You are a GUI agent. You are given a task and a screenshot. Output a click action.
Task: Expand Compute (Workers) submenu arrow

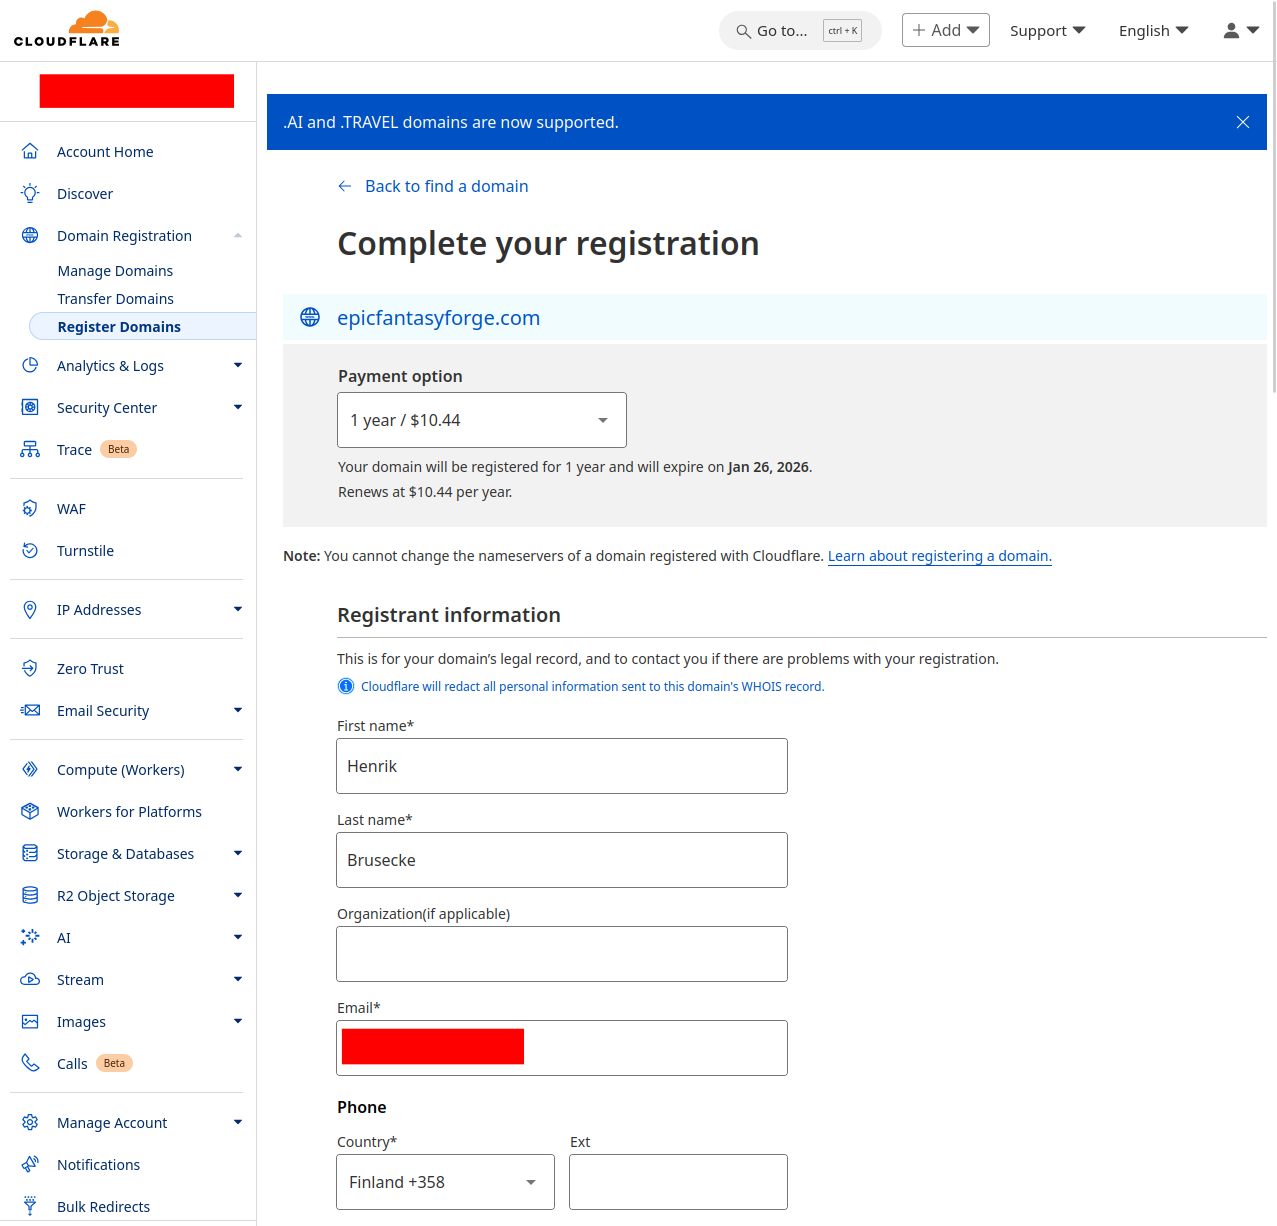(x=238, y=769)
